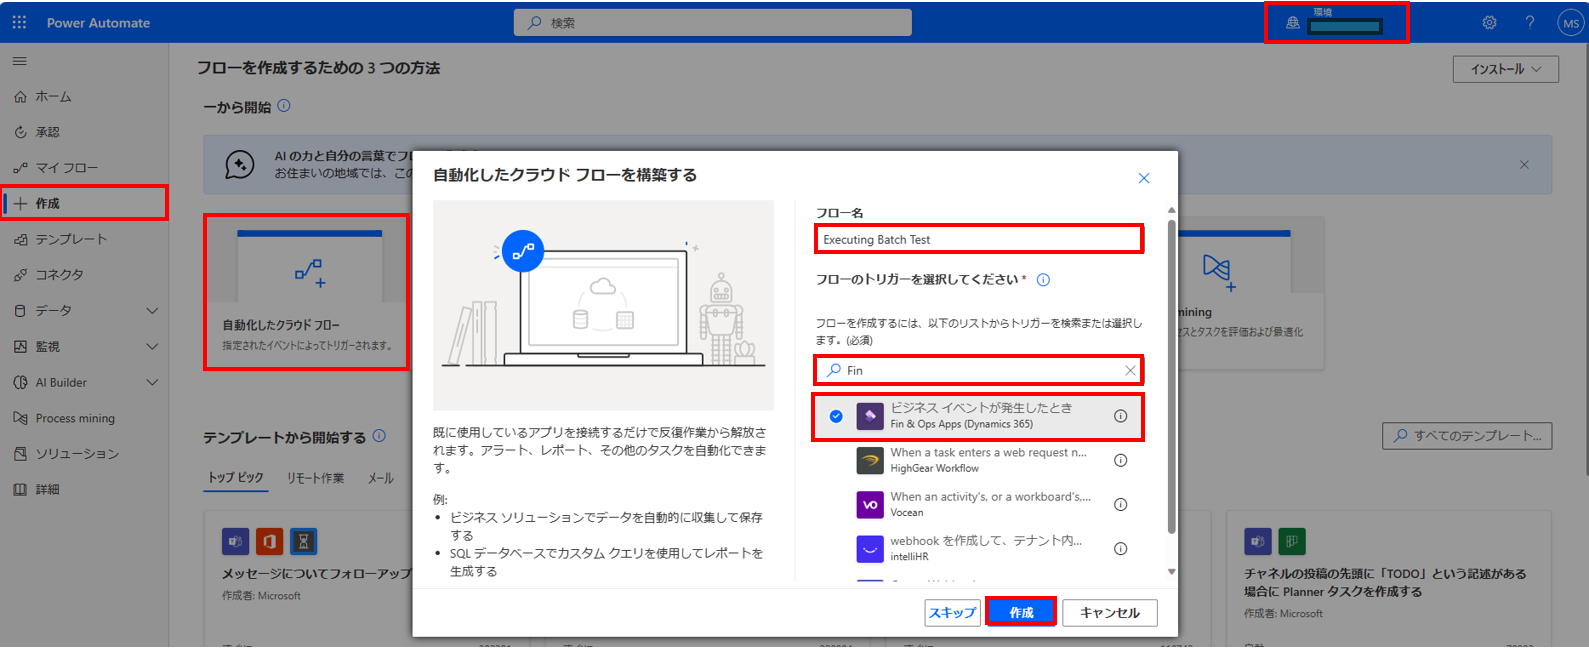Switch to メール tab
Viewport: 1589px width, 648px height.
coord(380,478)
